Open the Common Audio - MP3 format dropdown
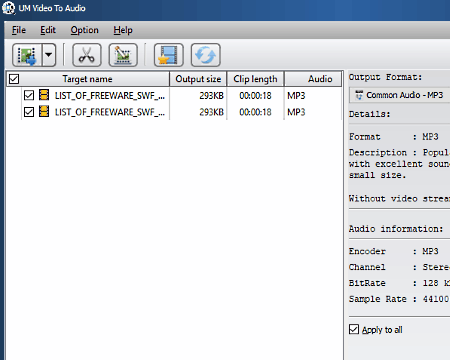This screenshot has width=450, height=360. [400, 95]
